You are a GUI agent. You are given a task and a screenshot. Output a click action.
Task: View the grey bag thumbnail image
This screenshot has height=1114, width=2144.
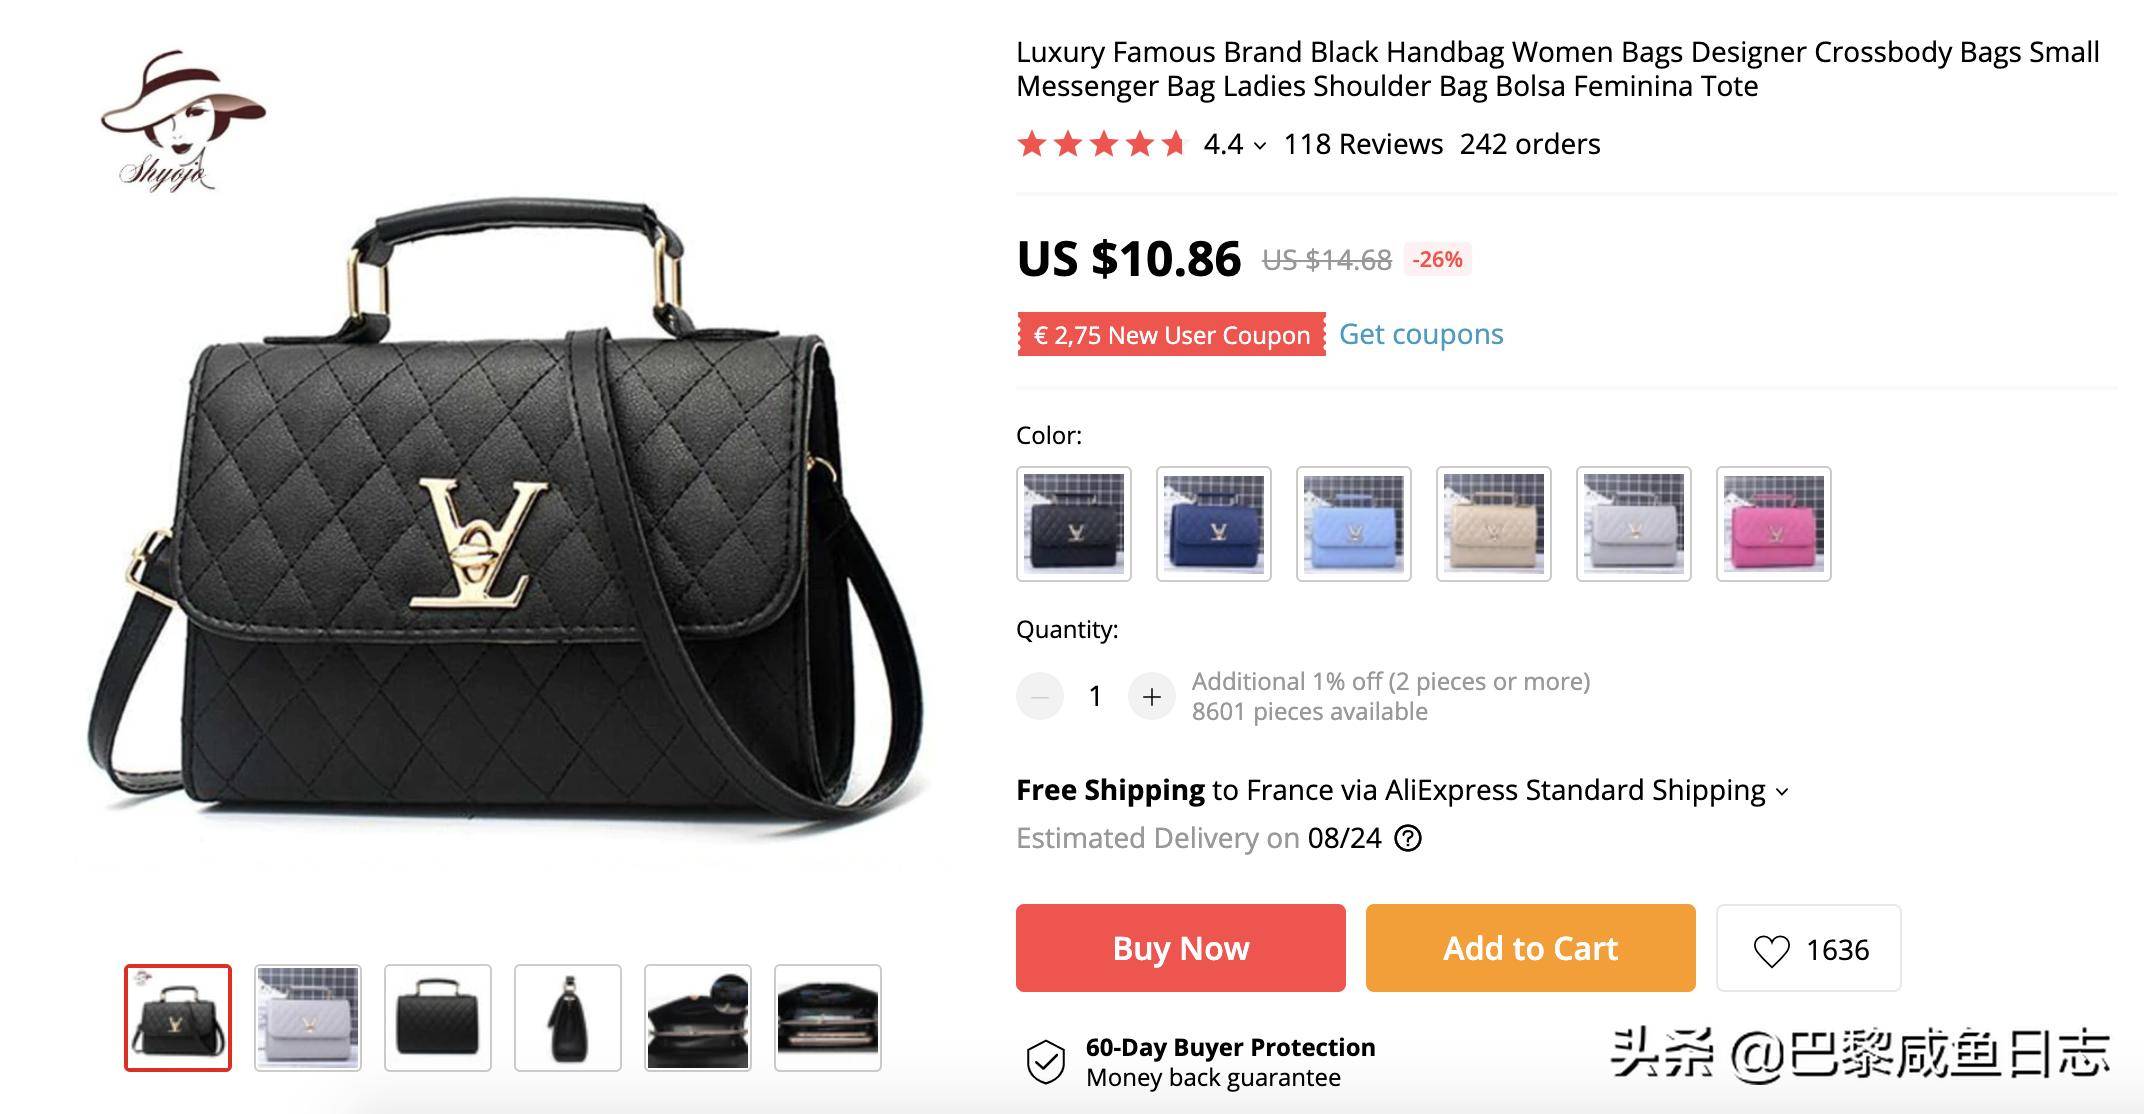click(x=308, y=1018)
